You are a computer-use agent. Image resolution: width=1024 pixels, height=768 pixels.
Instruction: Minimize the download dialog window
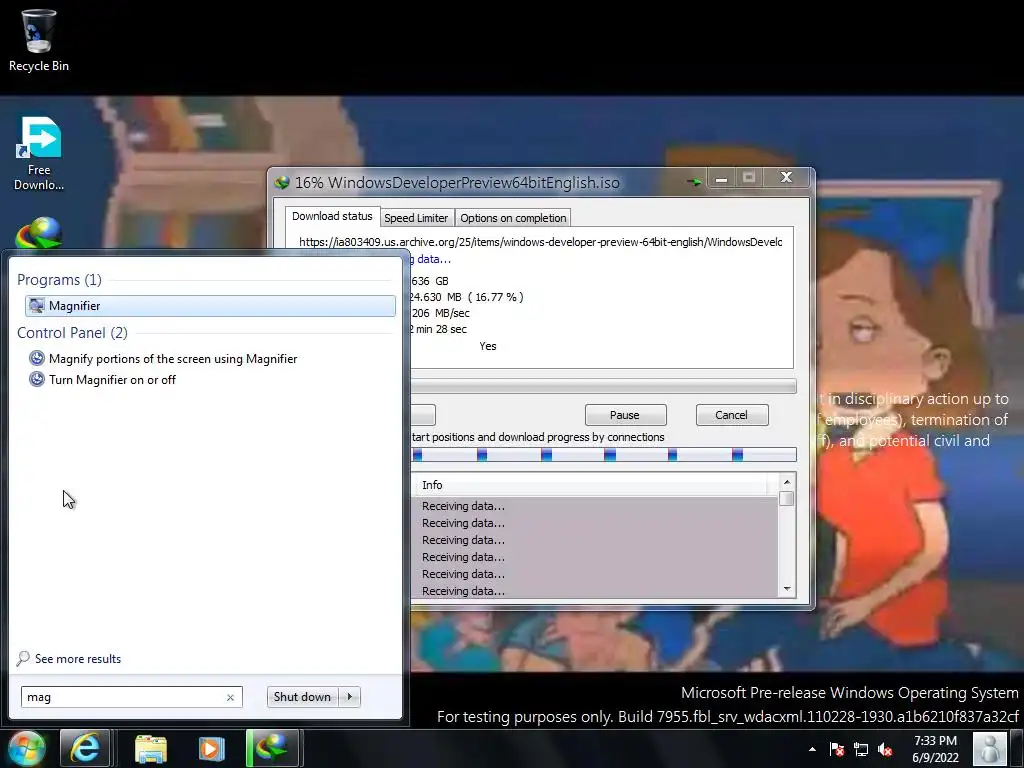point(721,178)
